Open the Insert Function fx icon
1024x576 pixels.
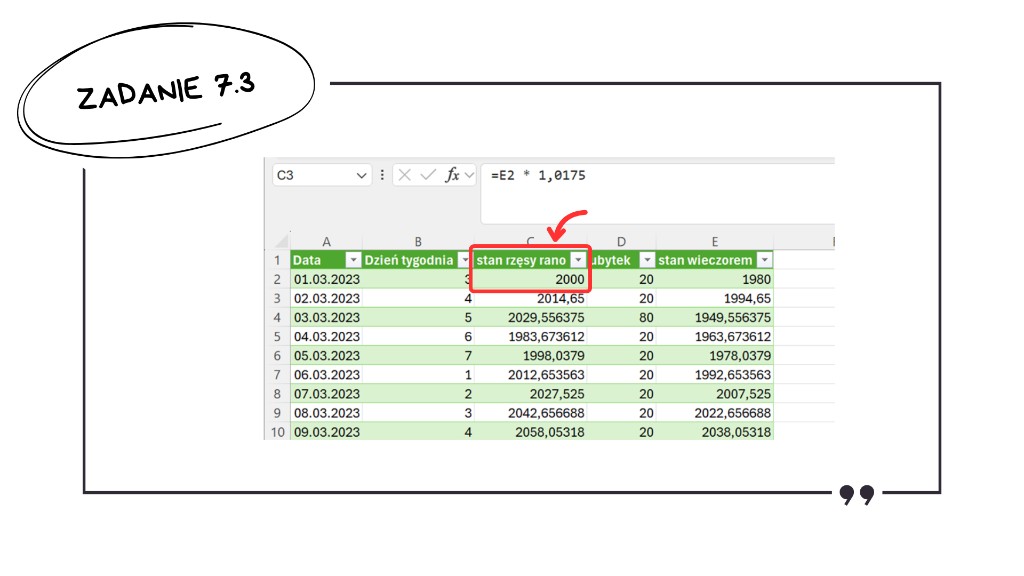click(452, 175)
